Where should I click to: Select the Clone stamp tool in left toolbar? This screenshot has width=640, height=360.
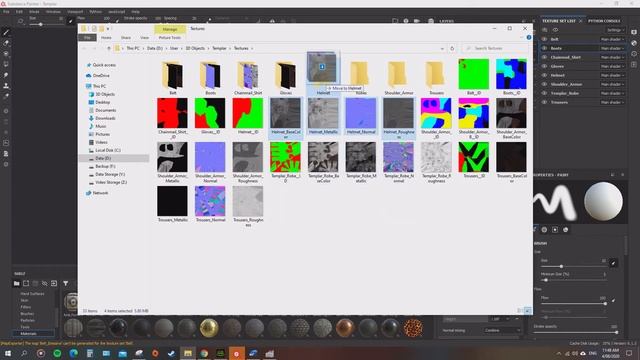click(6, 86)
